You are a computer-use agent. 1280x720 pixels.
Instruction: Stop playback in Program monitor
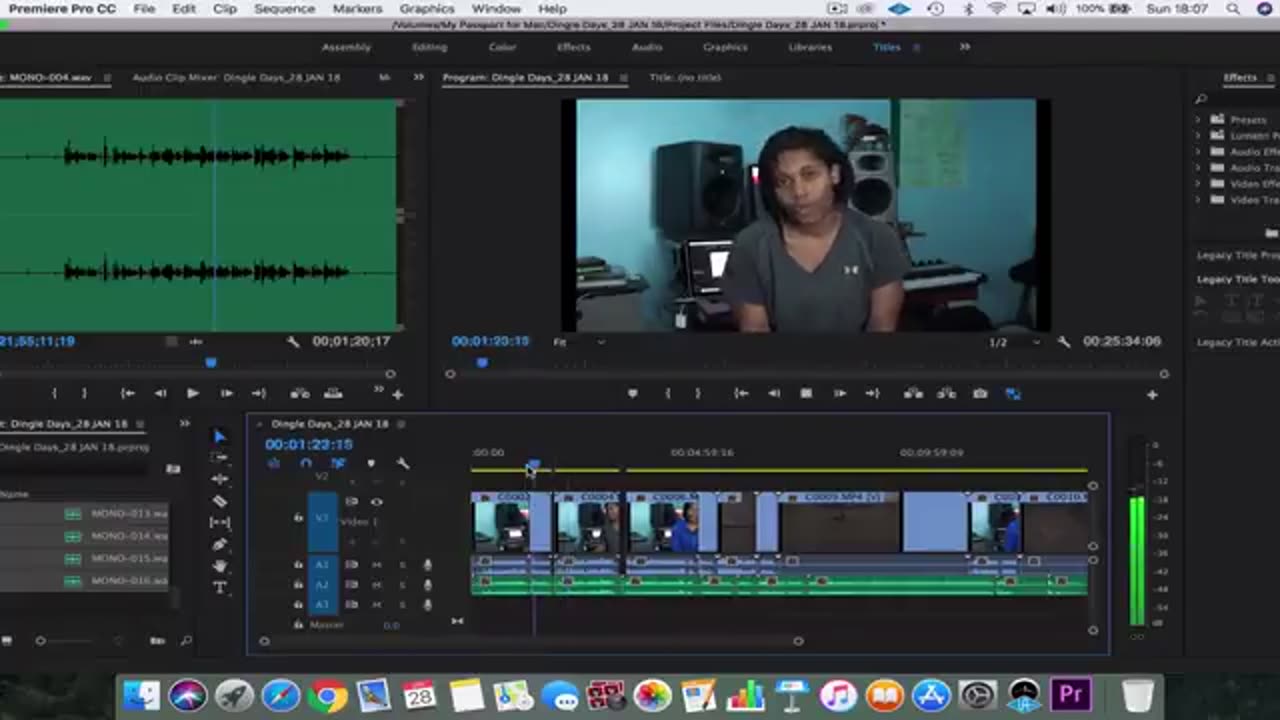coord(806,394)
